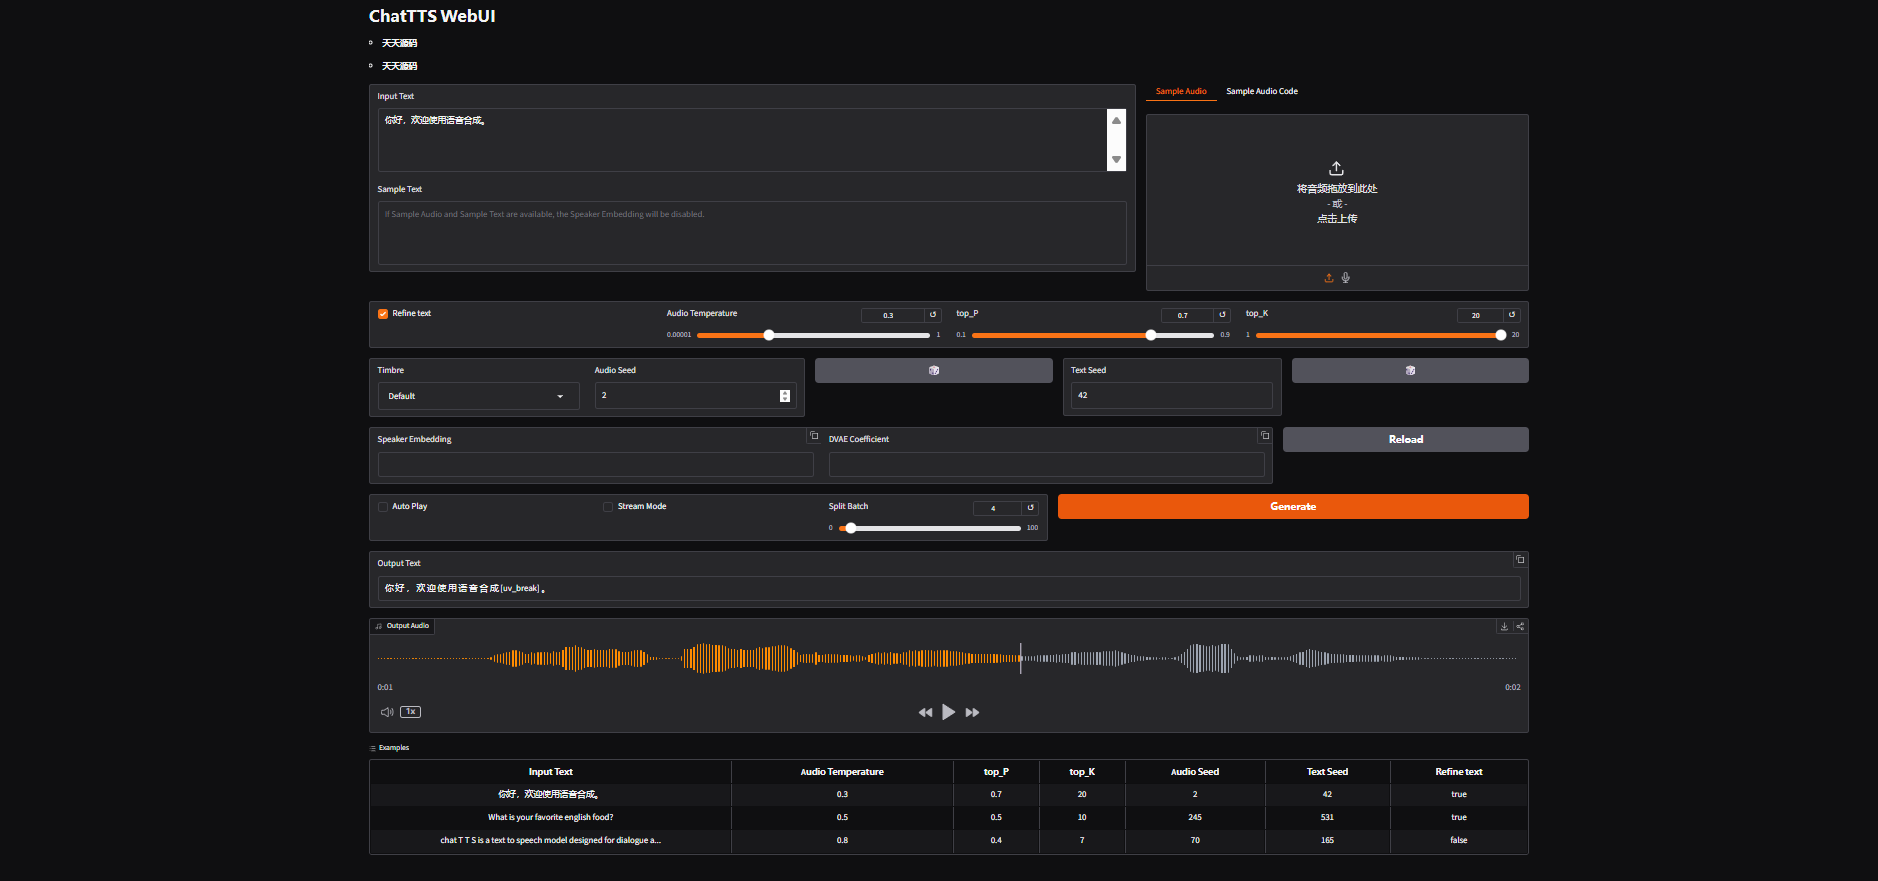This screenshot has height=881, width=1878.
Task: Rewind the output audio
Action: (925, 713)
